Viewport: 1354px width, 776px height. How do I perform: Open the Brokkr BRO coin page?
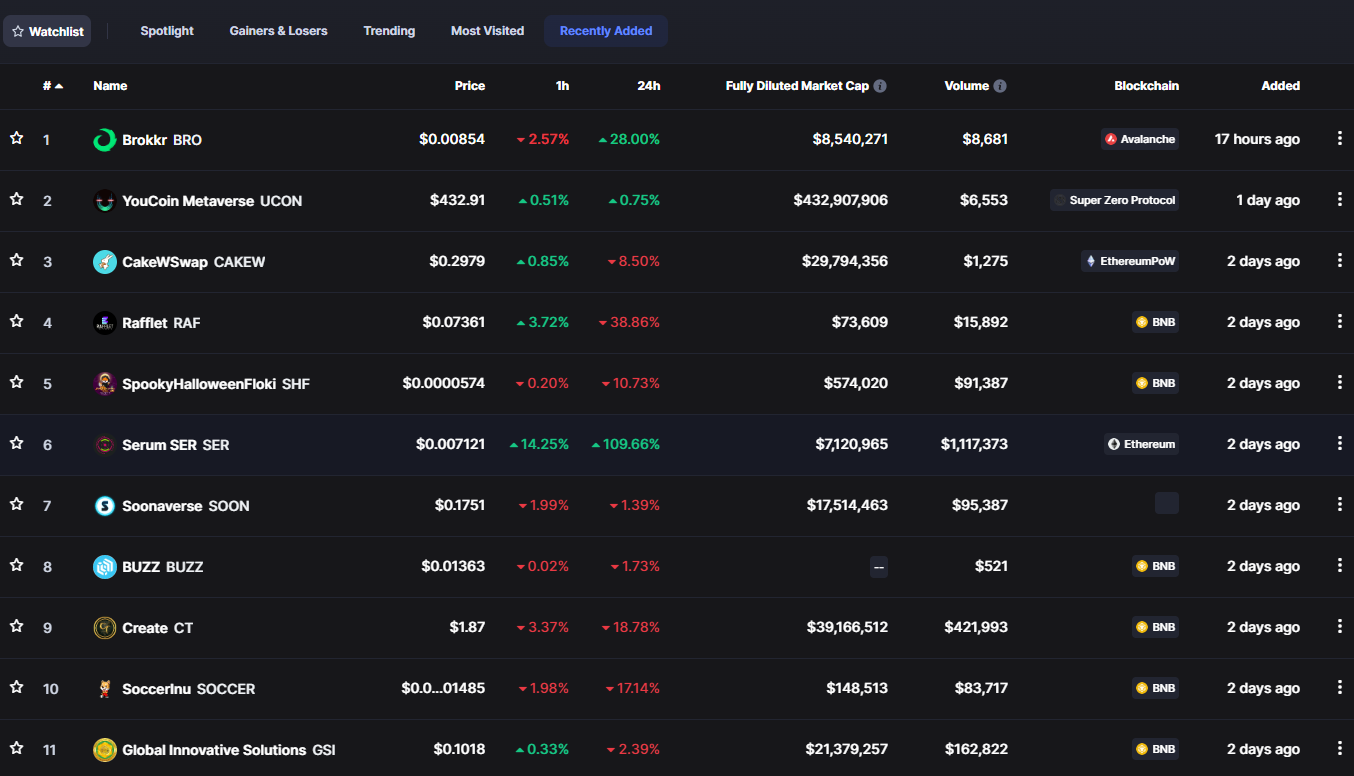pos(148,140)
